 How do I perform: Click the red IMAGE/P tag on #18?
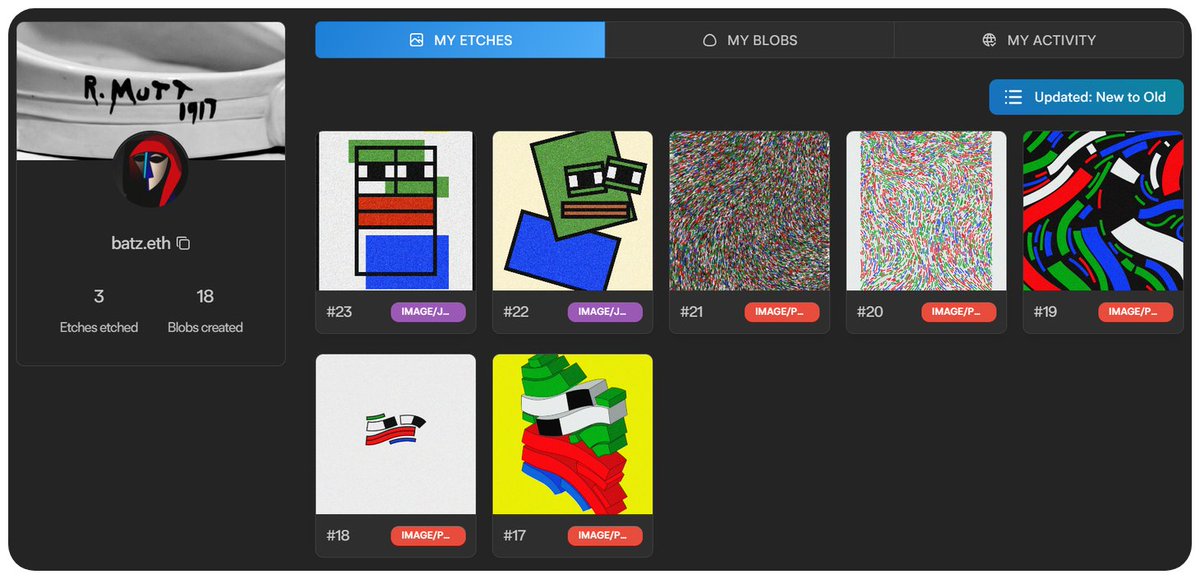pyautogui.click(x=428, y=536)
